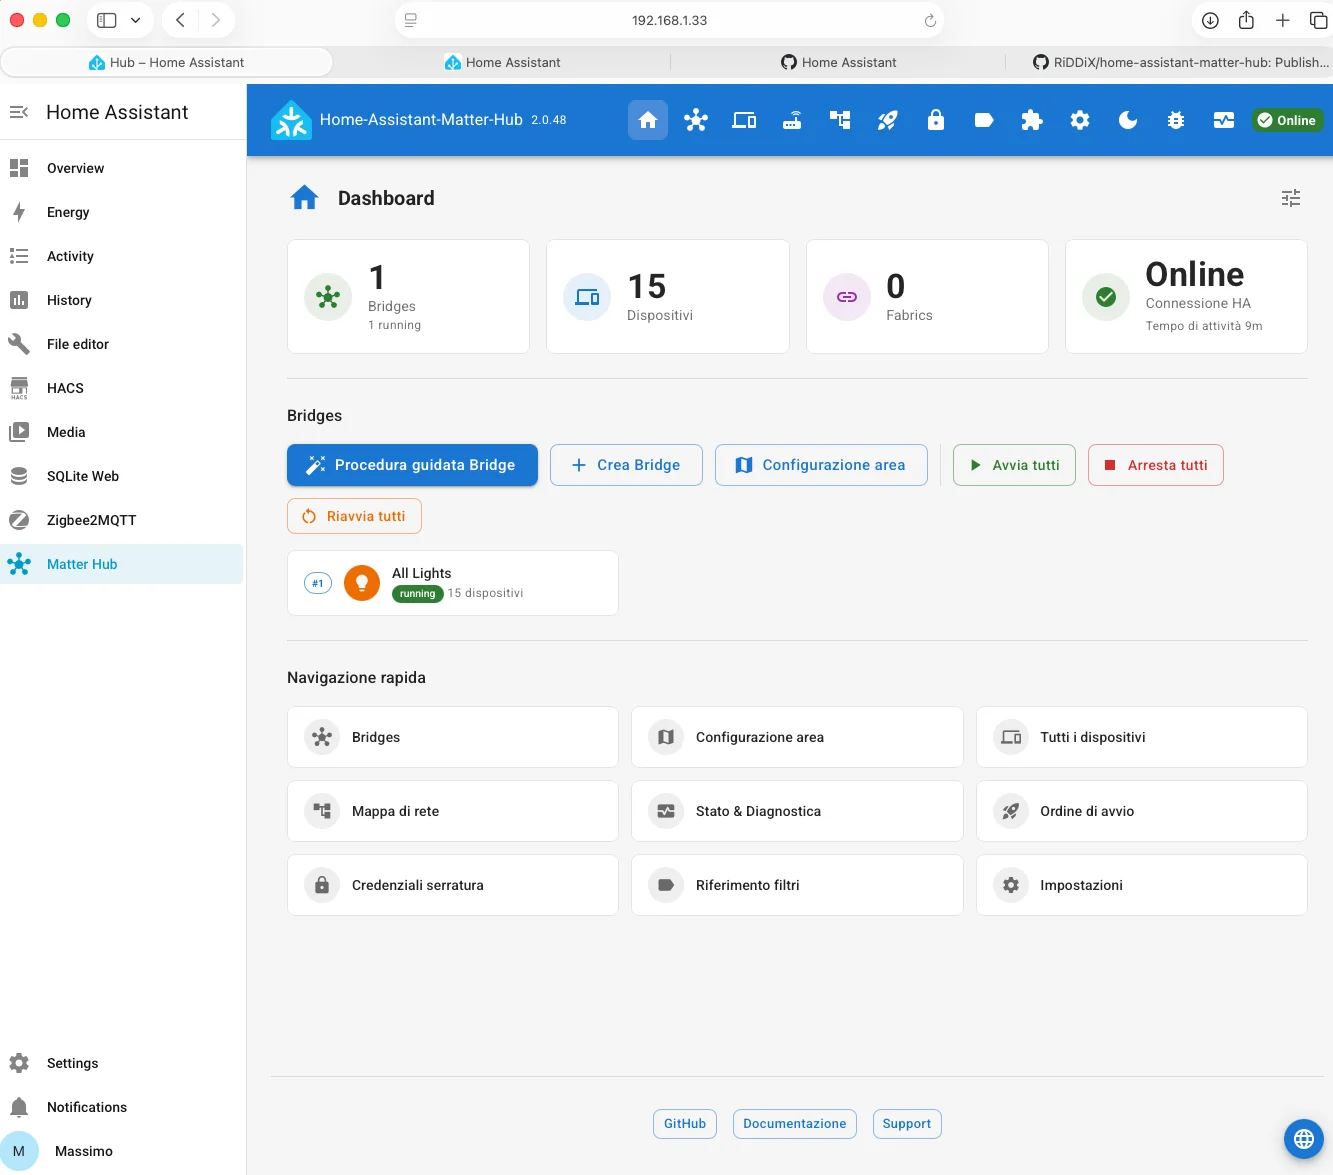Screen dimensions: 1333x1175
Task: Click the Safari address bar
Action: tap(669, 20)
